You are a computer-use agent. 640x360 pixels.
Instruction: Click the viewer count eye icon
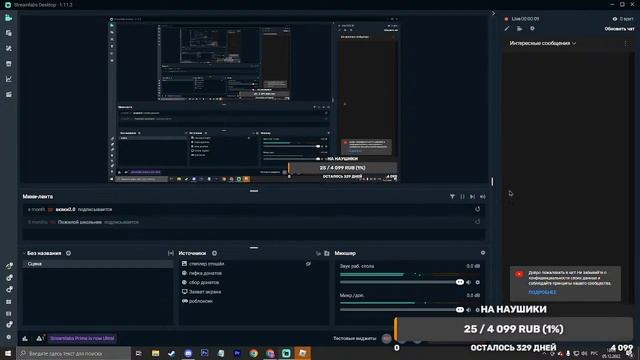(615, 19)
